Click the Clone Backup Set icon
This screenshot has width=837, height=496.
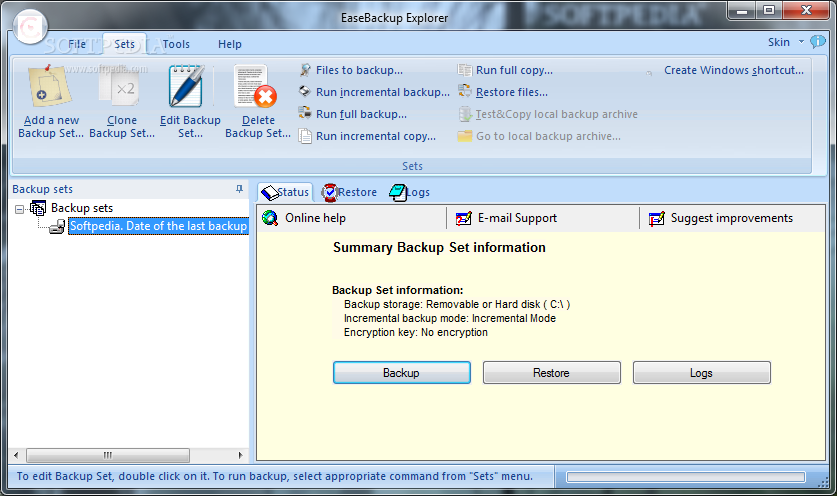point(120,86)
